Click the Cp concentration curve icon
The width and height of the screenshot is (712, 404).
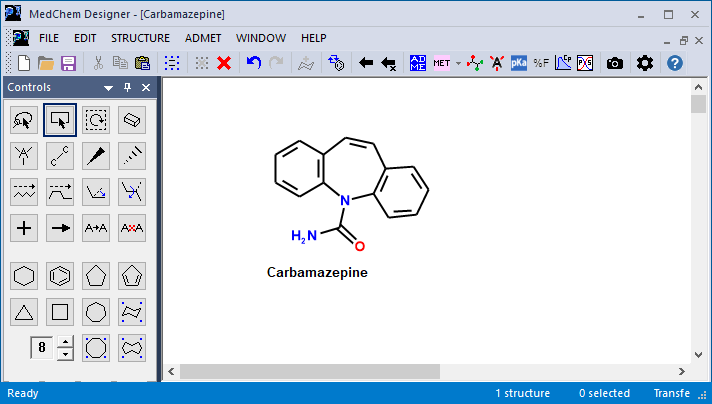(563, 63)
